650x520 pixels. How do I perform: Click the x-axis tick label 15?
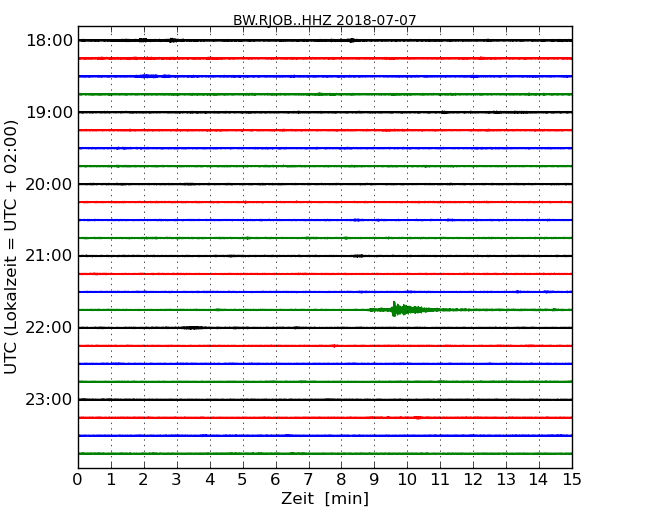[572, 480]
